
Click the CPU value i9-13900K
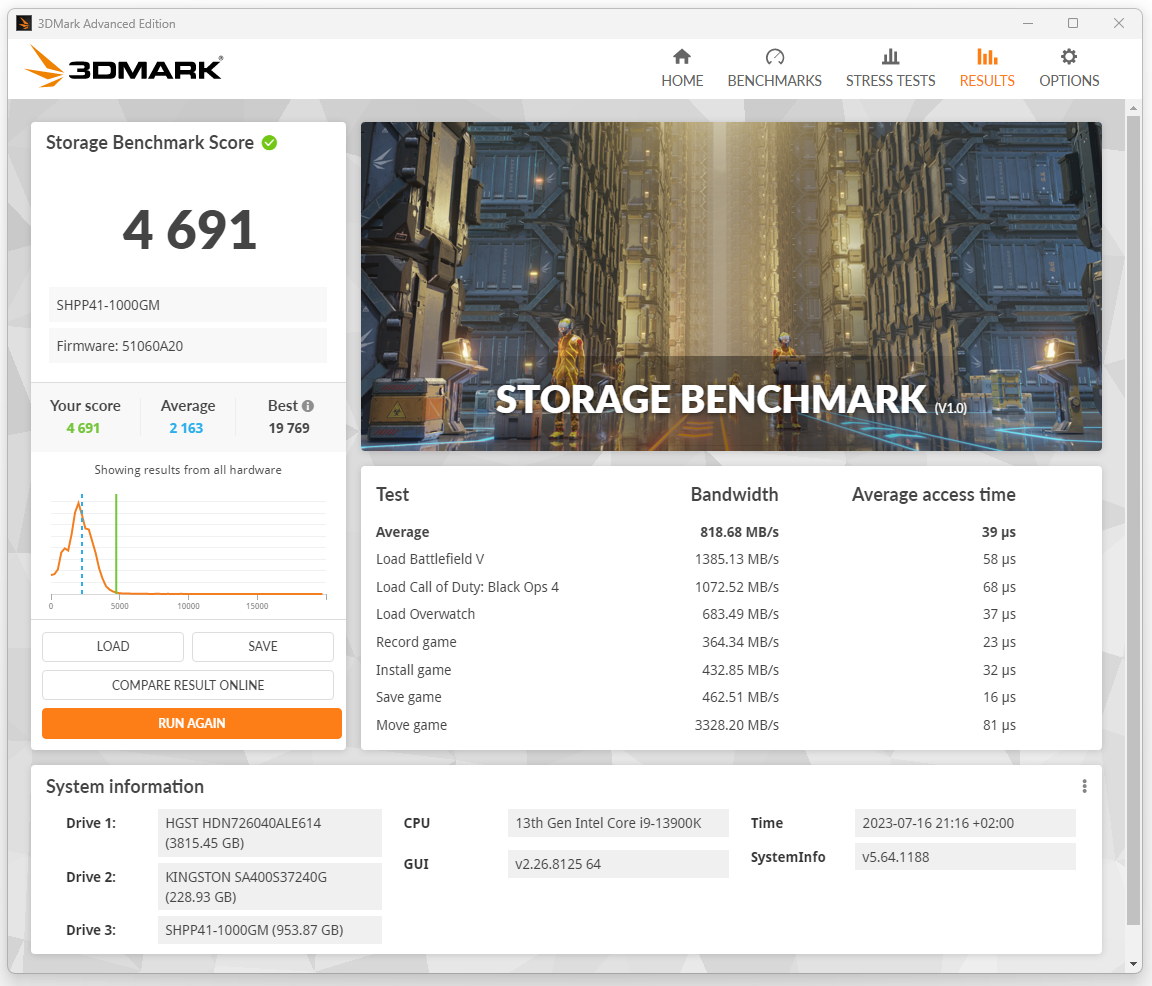point(618,823)
